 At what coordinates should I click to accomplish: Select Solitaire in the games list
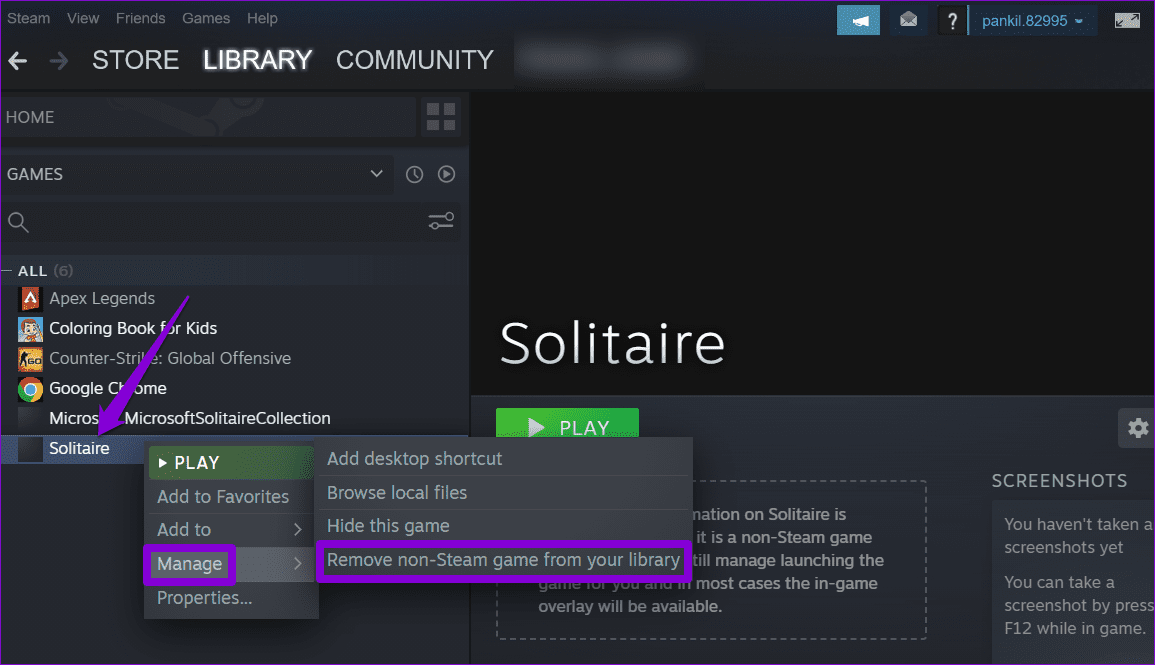coord(79,448)
